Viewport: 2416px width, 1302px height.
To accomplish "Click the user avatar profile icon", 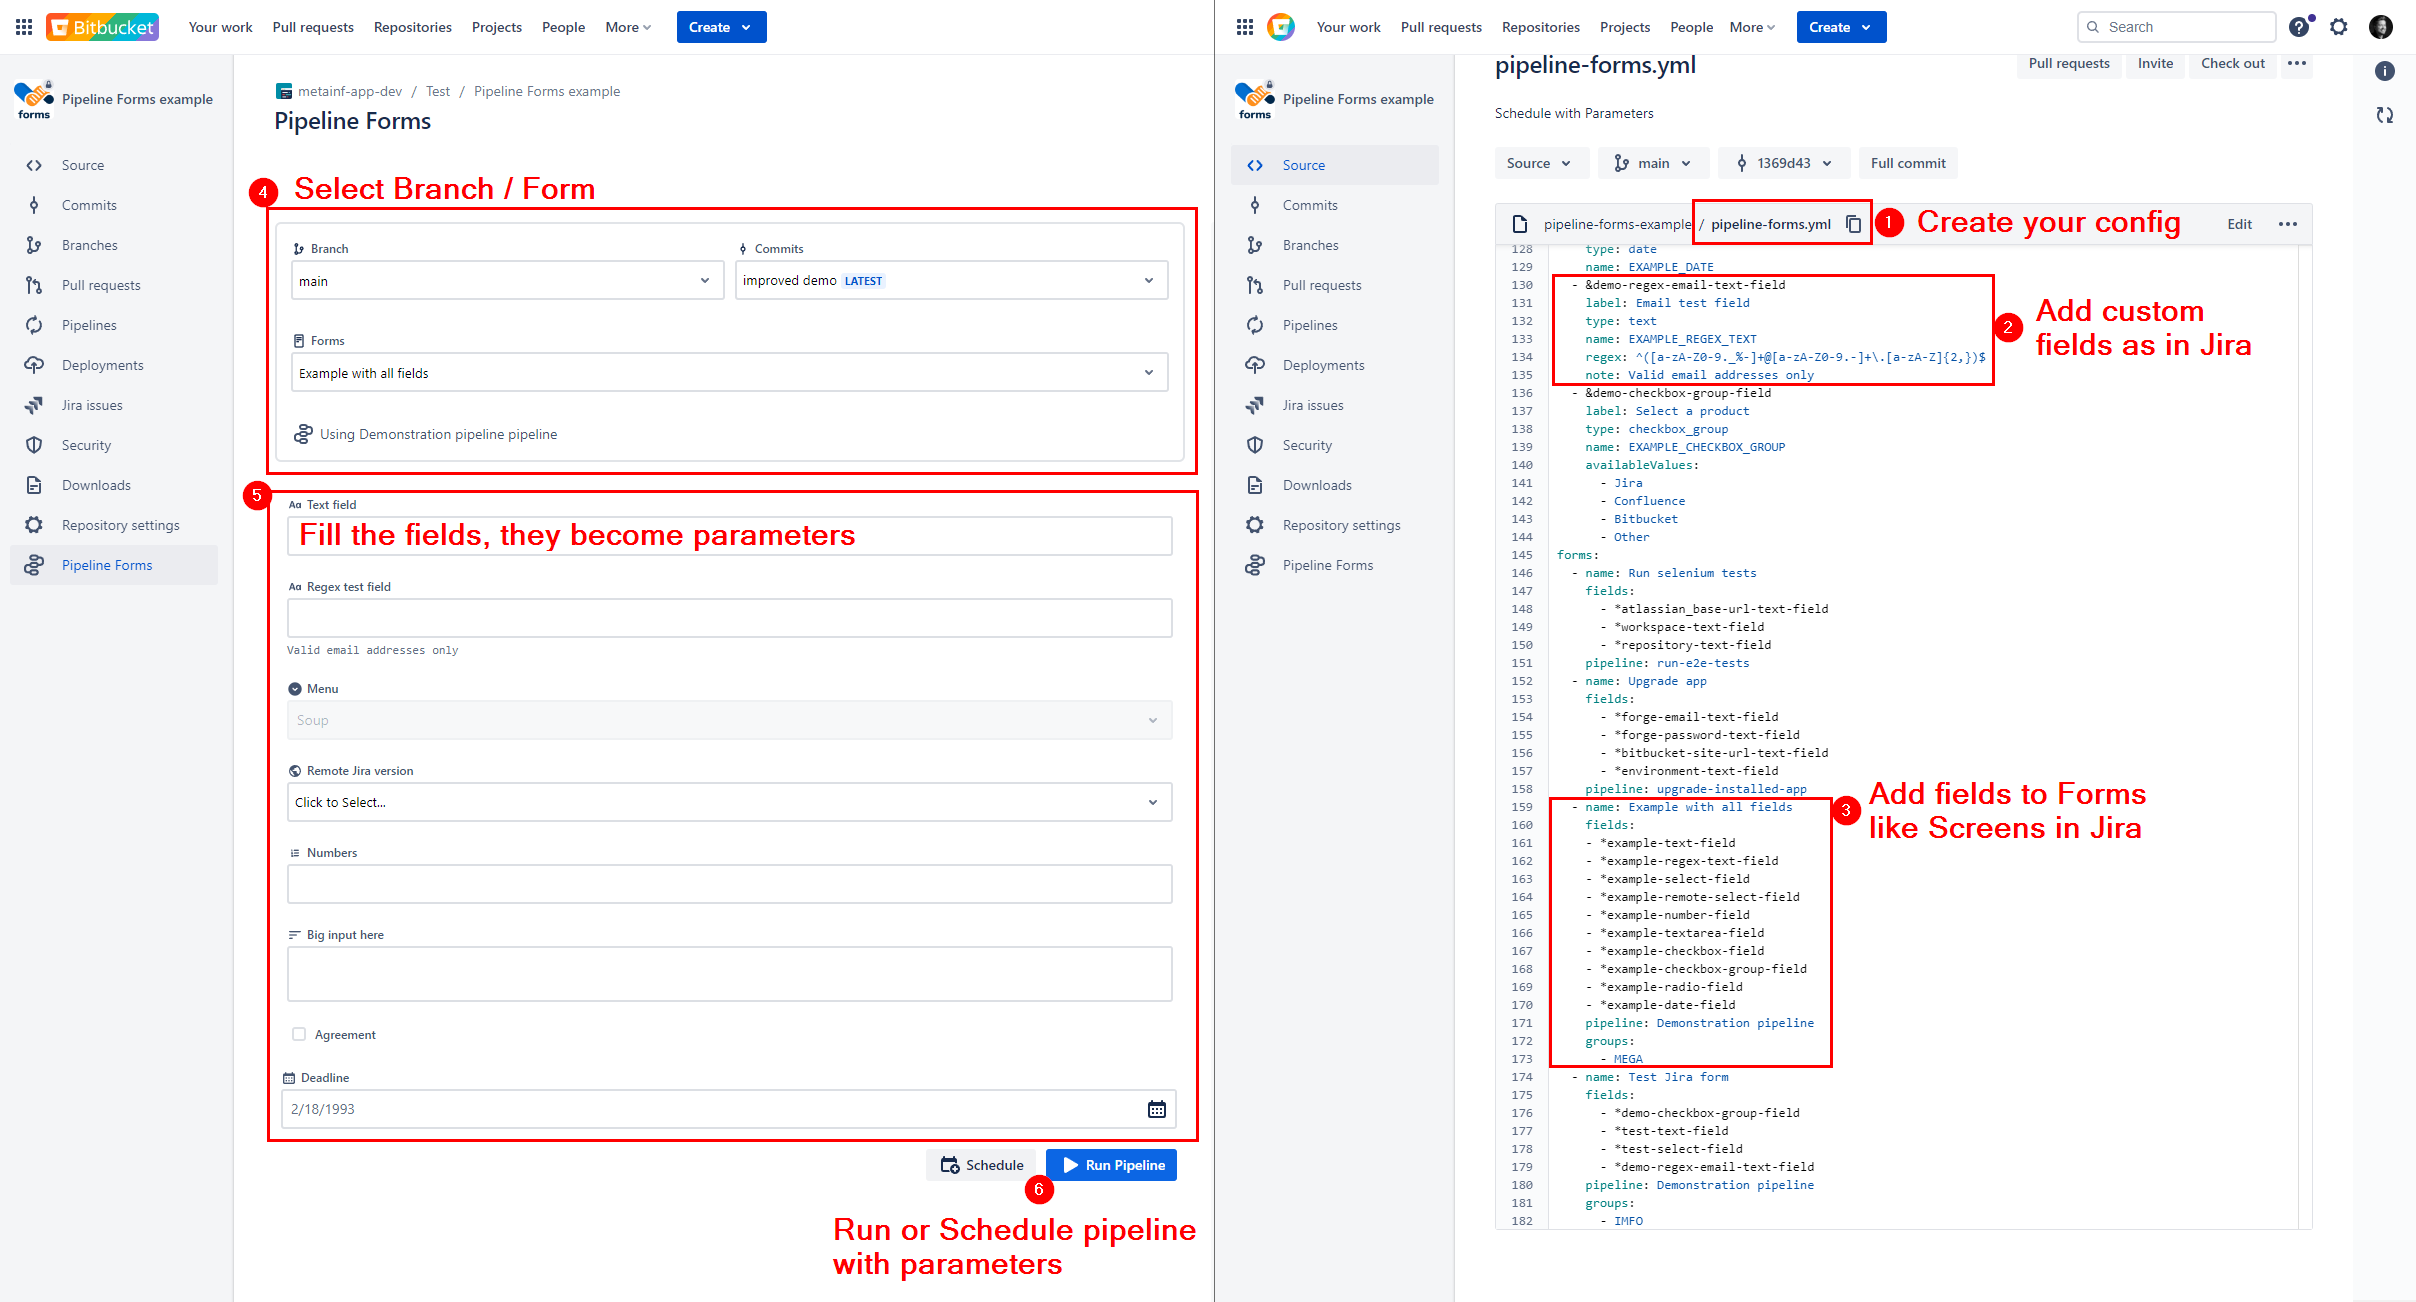I will [x=2380, y=27].
